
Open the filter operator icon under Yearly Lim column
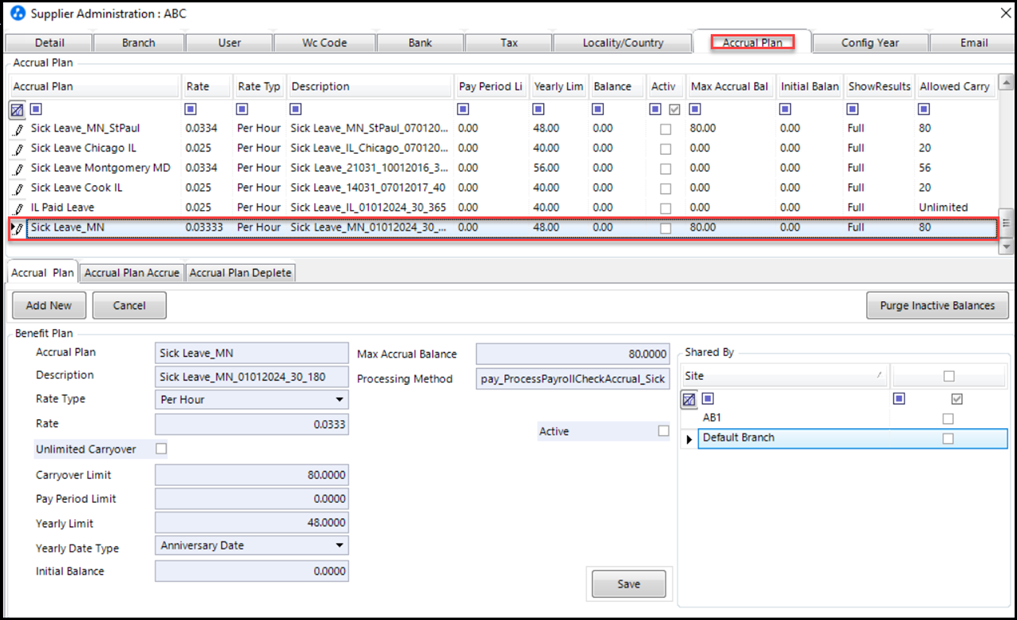[x=538, y=109]
